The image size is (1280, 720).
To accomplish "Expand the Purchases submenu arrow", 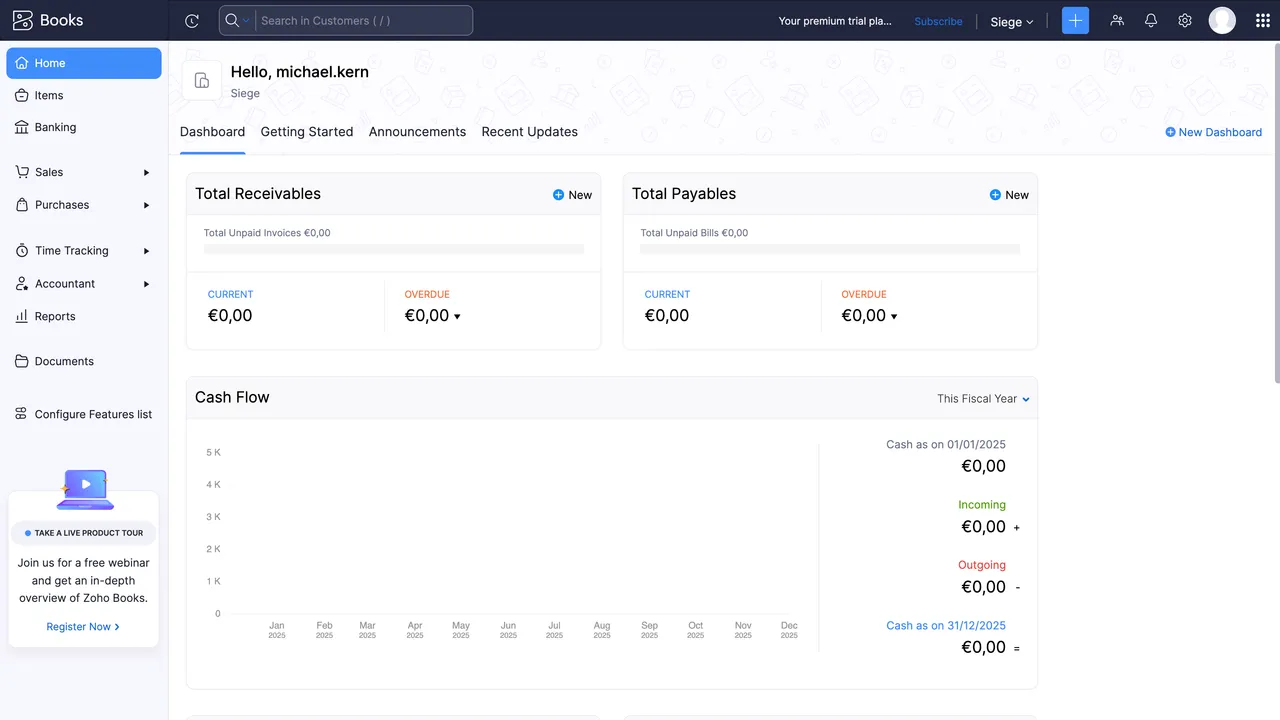I will click(146, 205).
